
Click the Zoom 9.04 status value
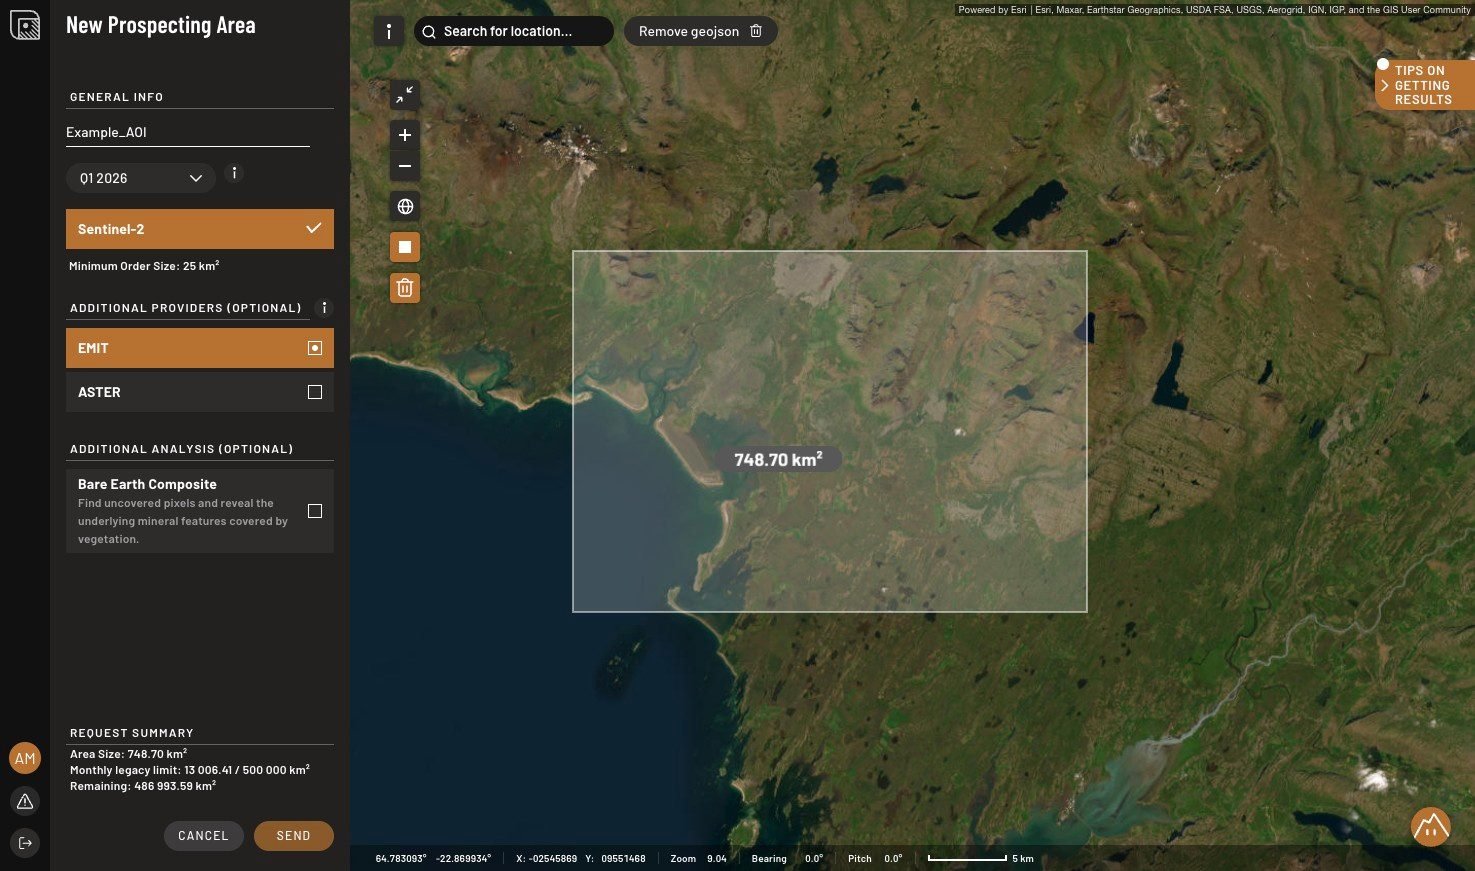698,859
